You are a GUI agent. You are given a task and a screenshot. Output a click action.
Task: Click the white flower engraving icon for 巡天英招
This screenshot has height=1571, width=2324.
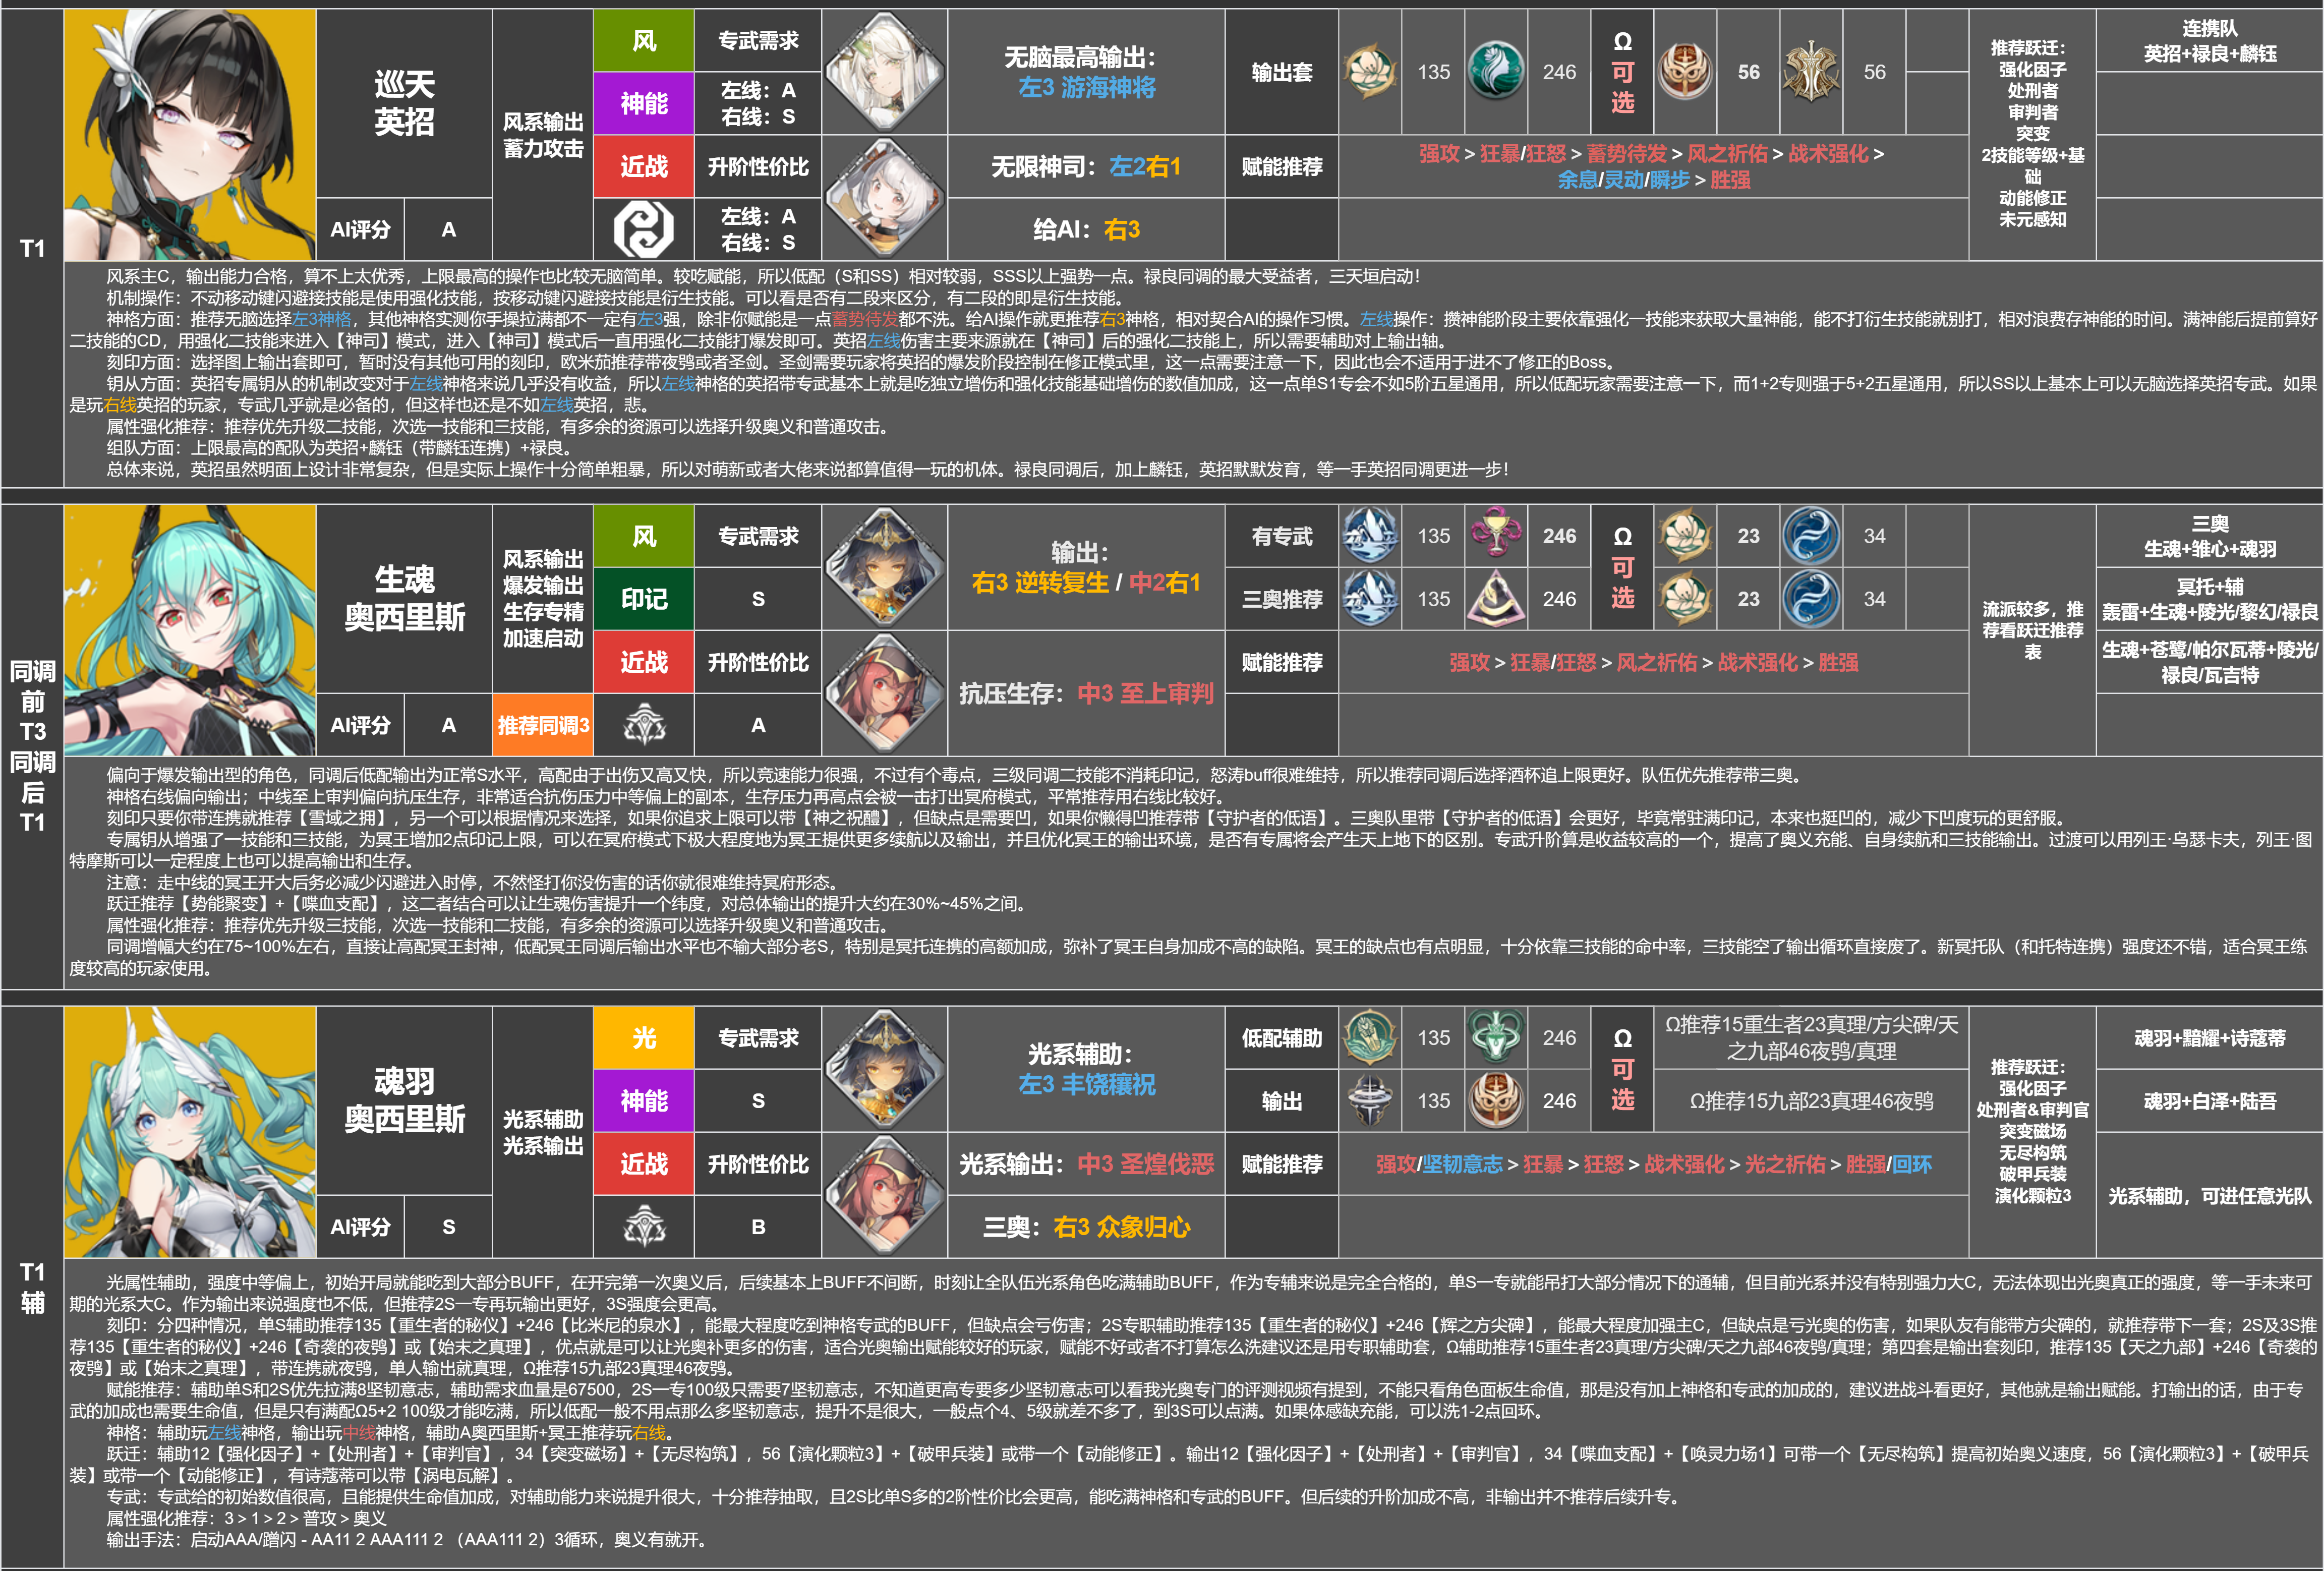pos(1370,72)
